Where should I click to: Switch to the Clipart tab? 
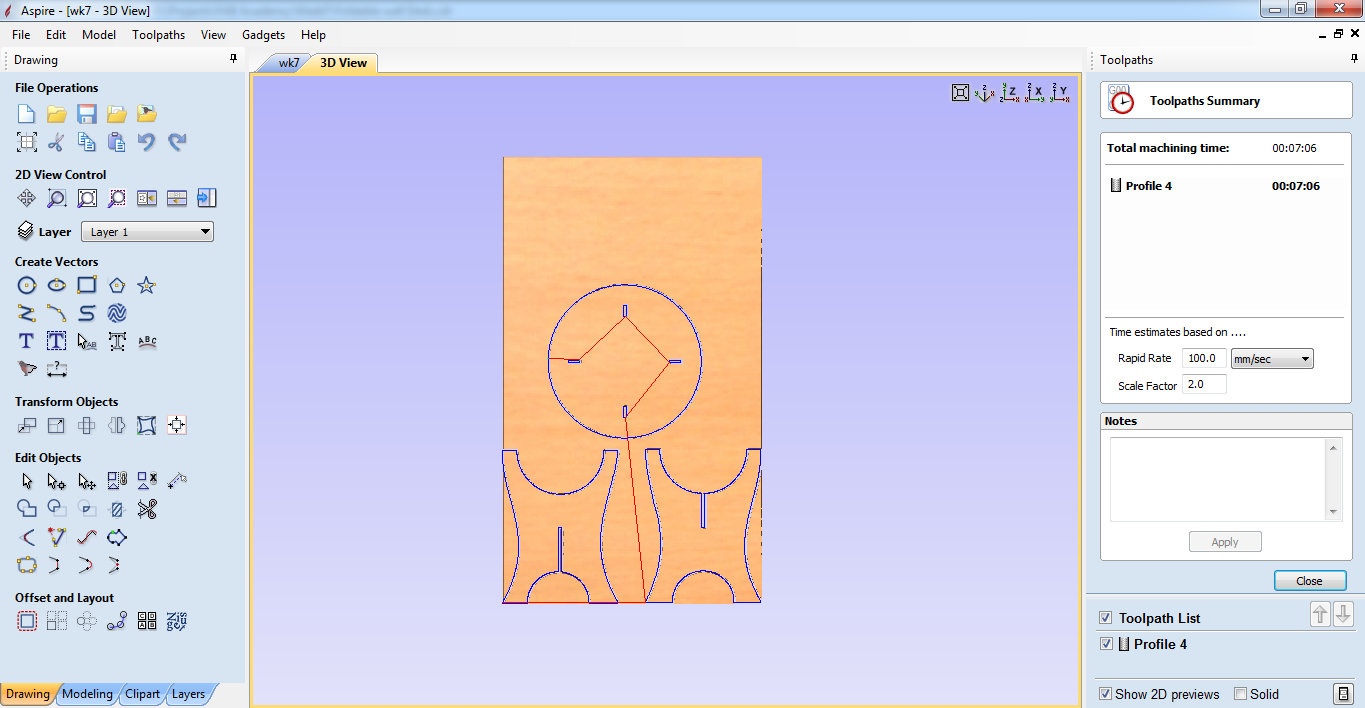pos(142,694)
